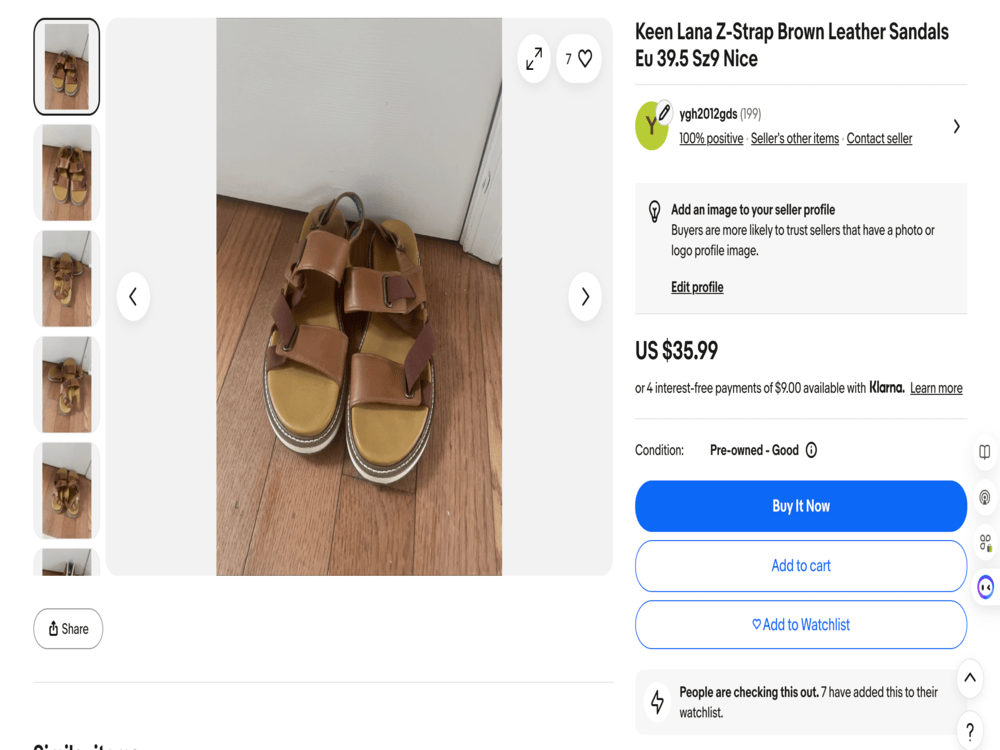Click the help question mark icon
The height and width of the screenshot is (750, 1000).
click(970, 731)
